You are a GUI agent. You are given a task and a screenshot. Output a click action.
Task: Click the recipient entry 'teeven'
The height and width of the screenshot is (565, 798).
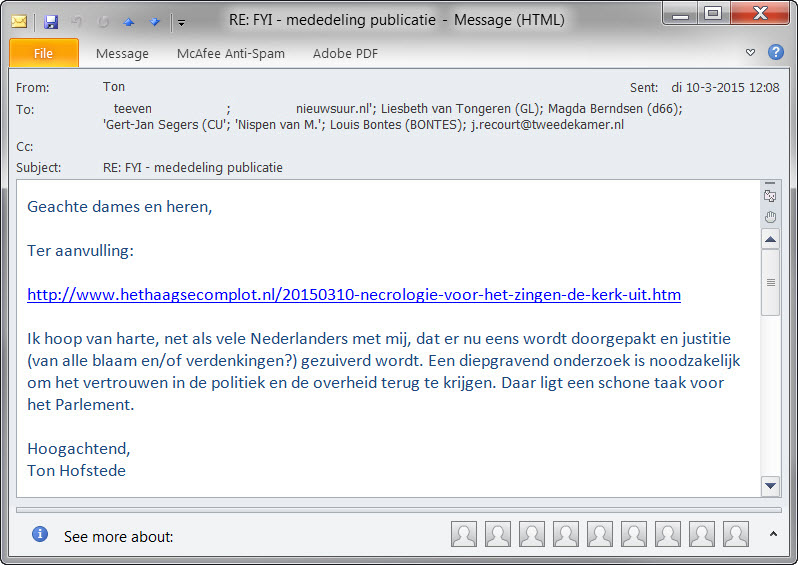click(x=132, y=109)
